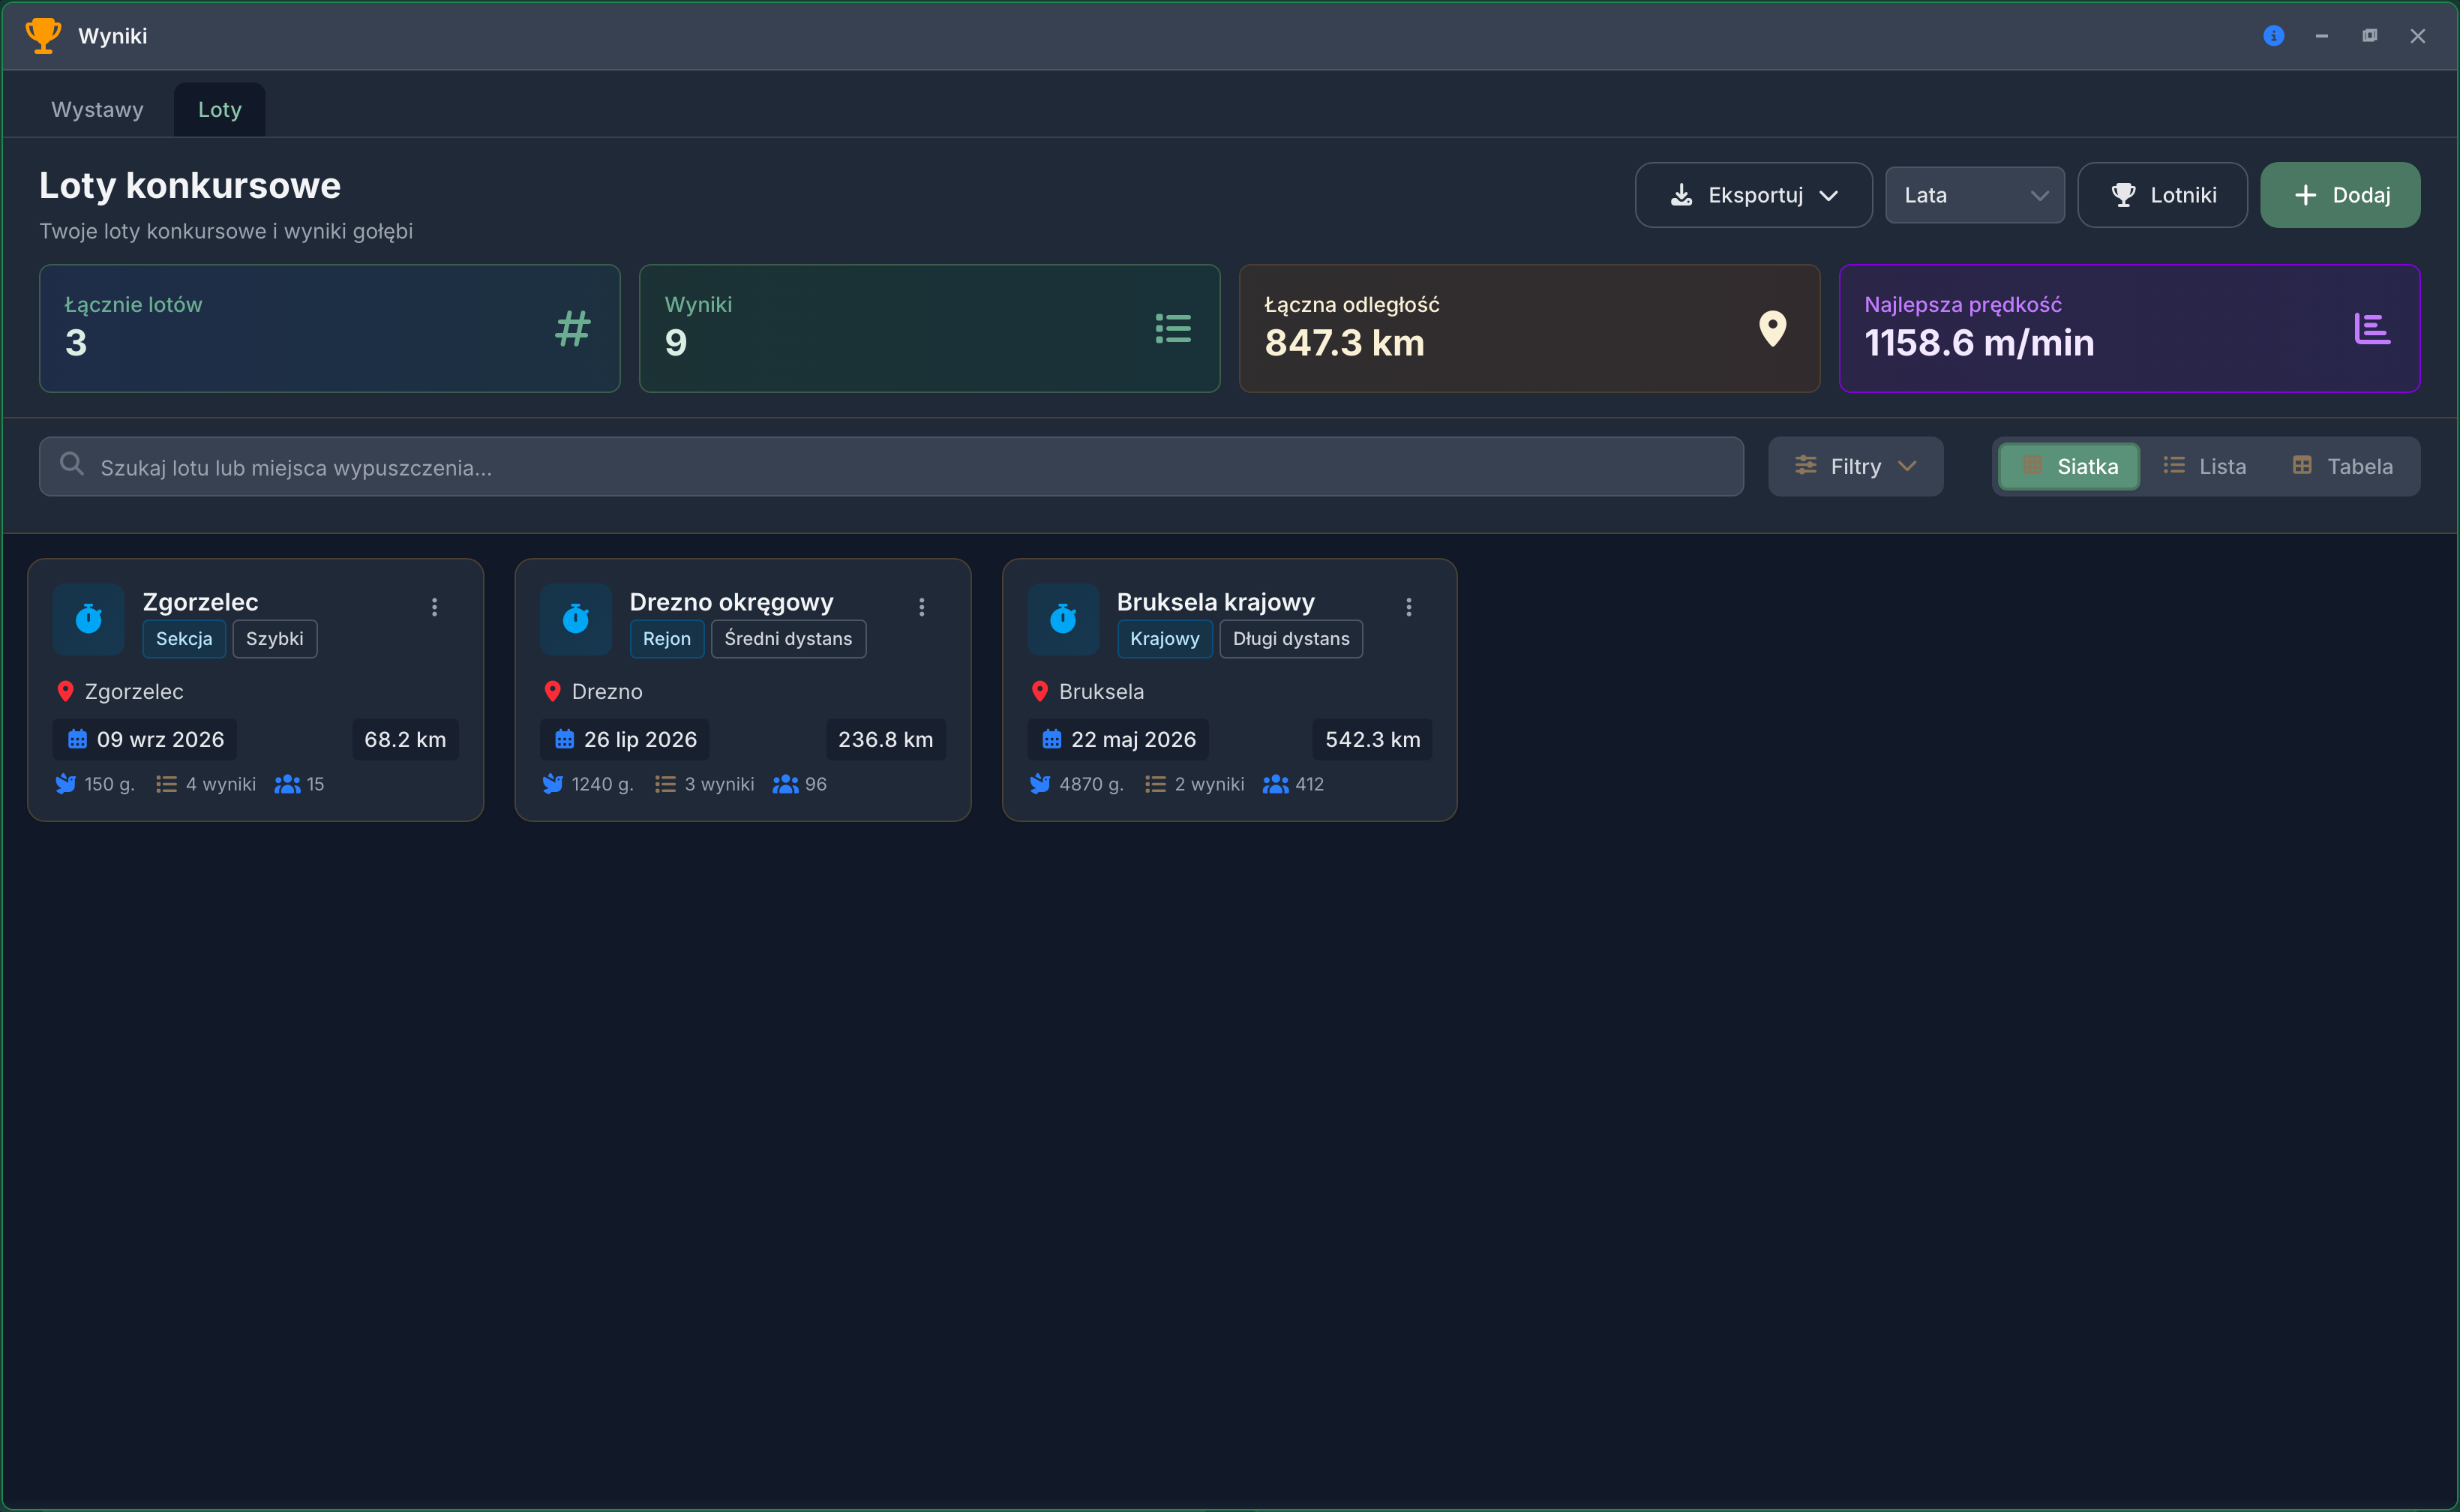The height and width of the screenshot is (1512, 2460).
Task: Switch to Lista view
Action: tap(2204, 467)
